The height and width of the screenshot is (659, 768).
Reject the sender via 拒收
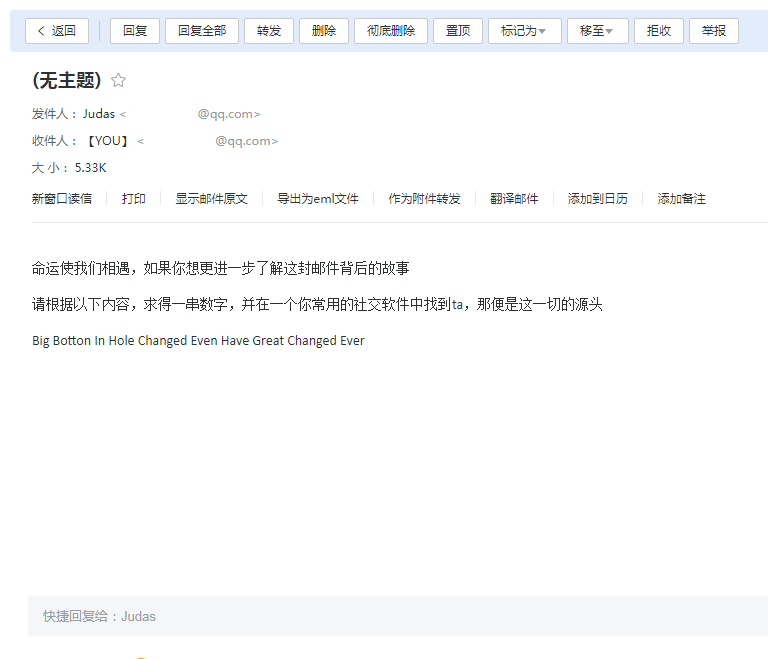click(659, 31)
